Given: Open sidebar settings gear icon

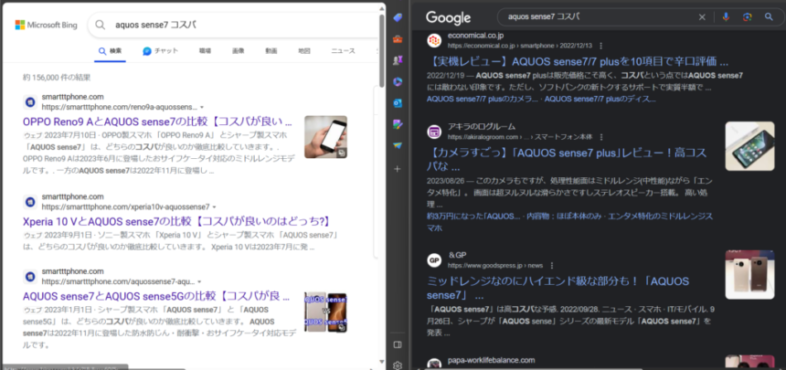Looking at the screenshot, I should (398, 365).
